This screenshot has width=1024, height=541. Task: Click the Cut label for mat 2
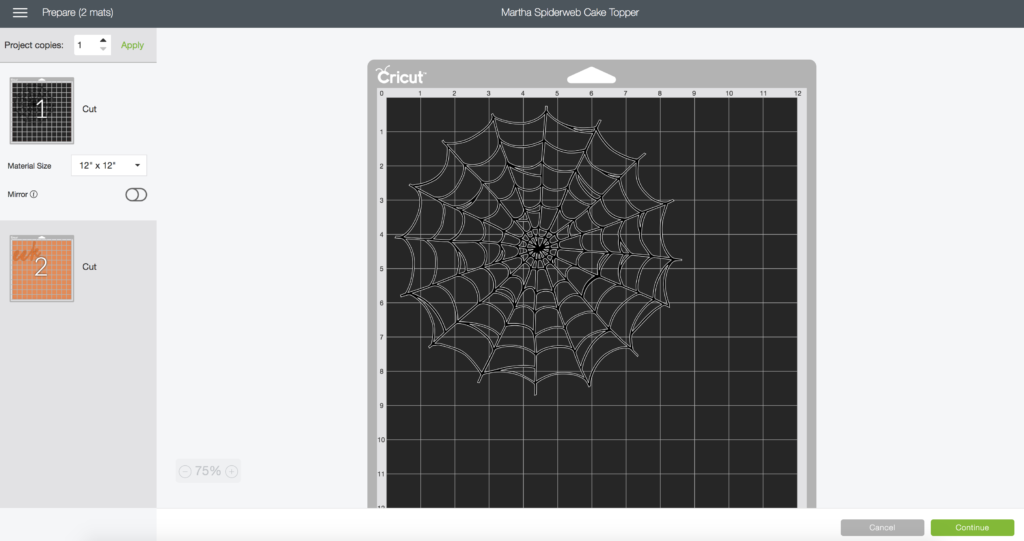tap(89, 267)
